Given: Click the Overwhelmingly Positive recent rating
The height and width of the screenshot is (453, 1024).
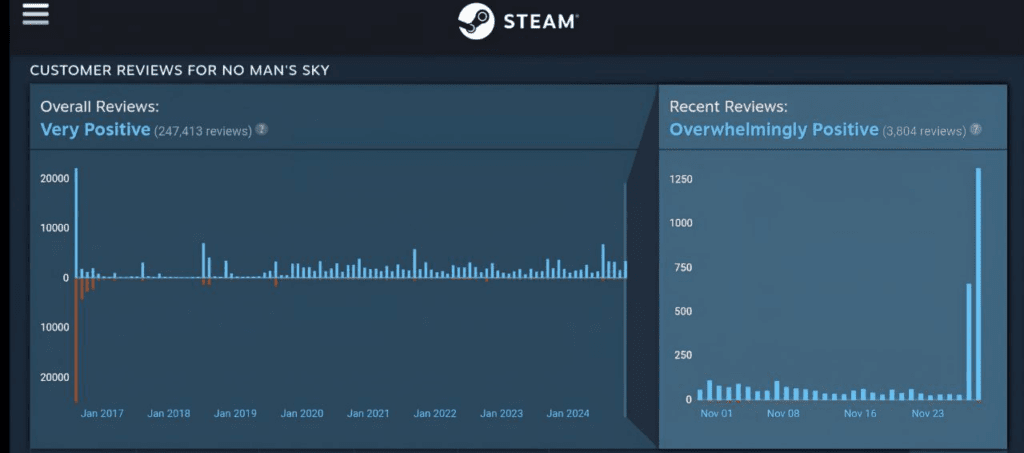Looking at the screenshot, I should 773,130.
